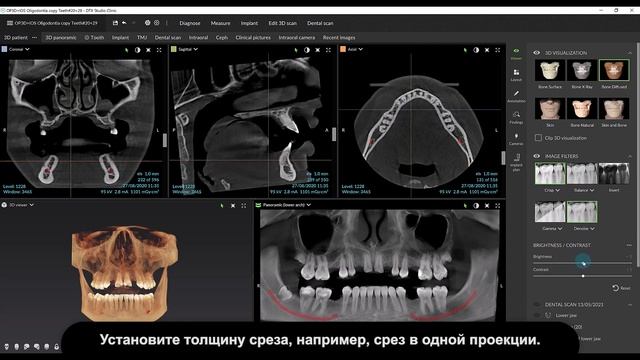Switch to the Tooth workspace tab
Screen dimensions: 640x360
94,38
